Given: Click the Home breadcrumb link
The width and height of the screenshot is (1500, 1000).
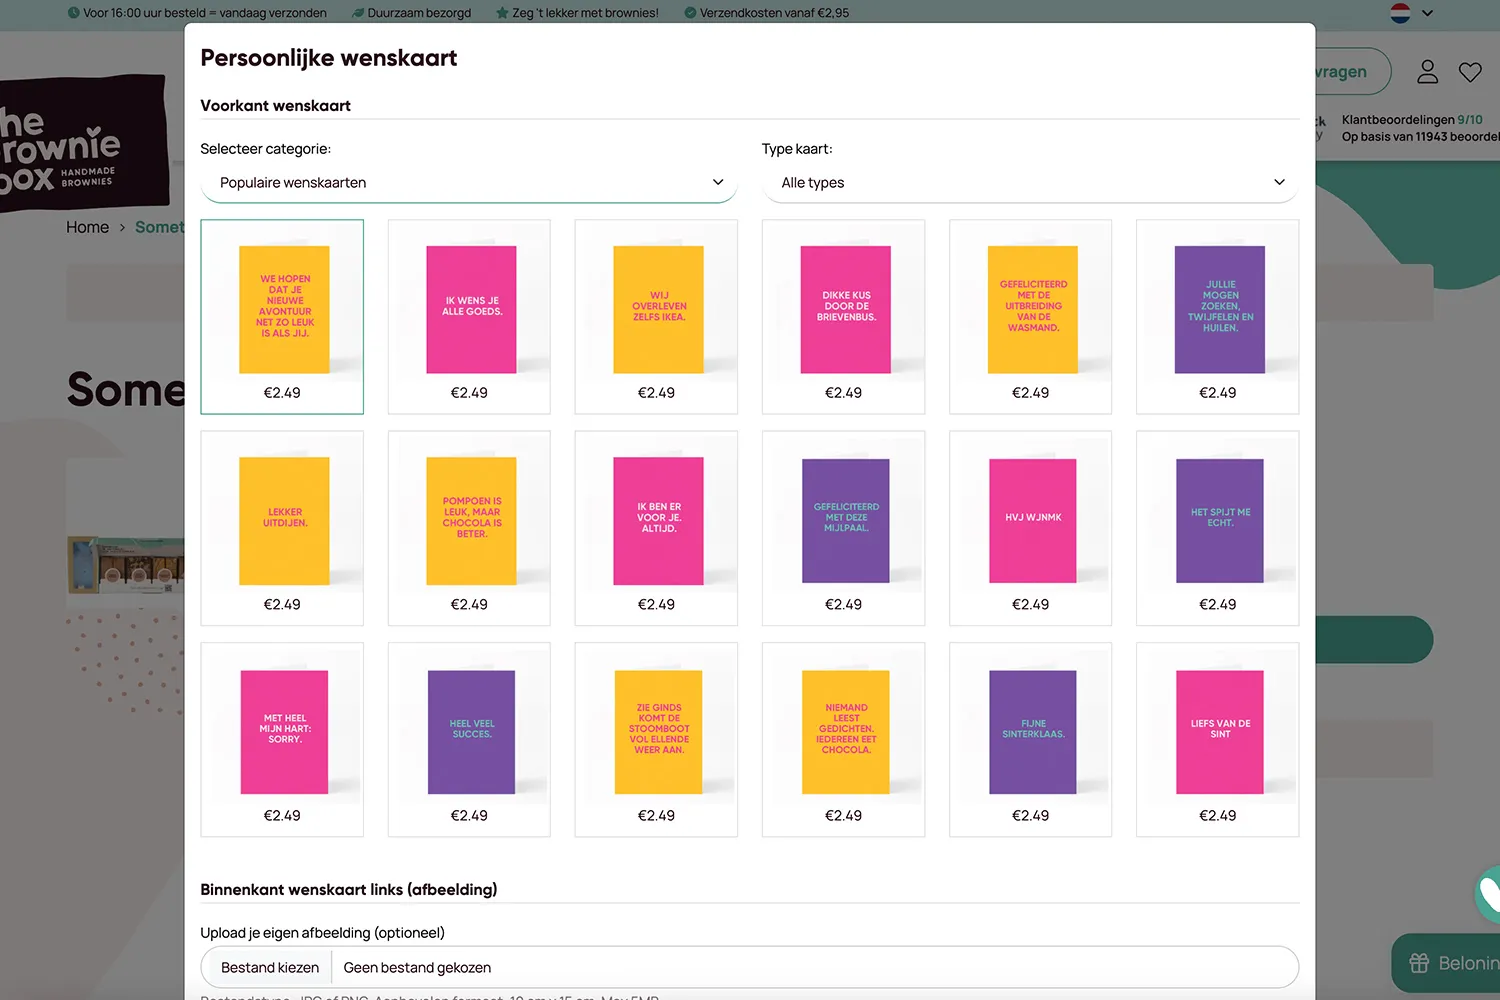Looking at the screenshot, I should [87, 227].
